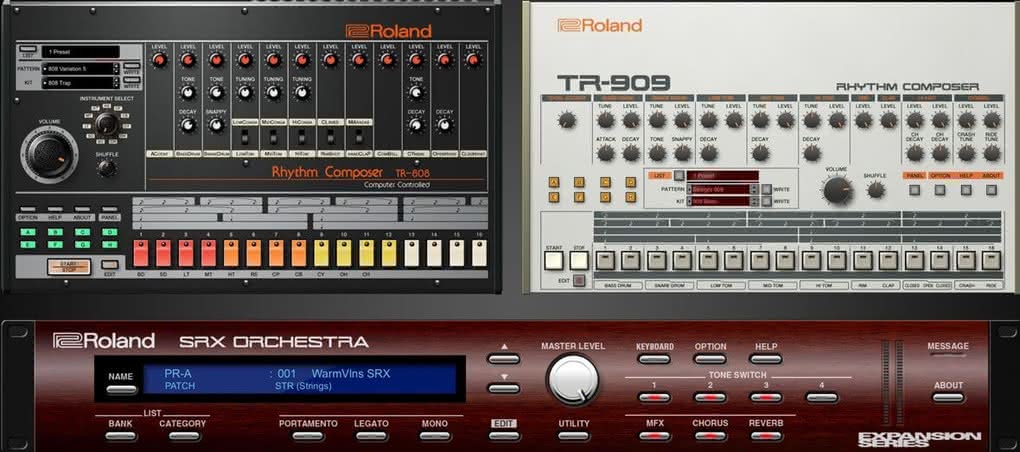
Task: Click START/STOP button on TR-808
Action: coord(68,267)
